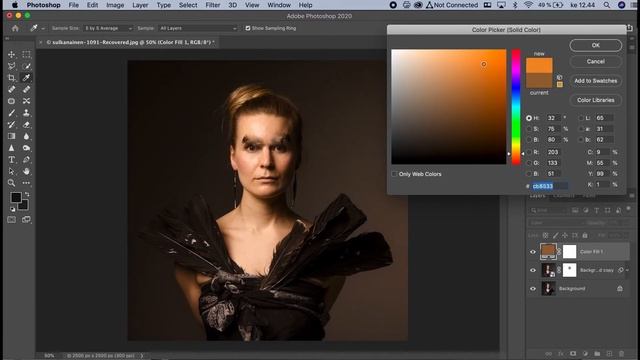
Task: Open the Filter menu
Action: click(x=213, y=5)
